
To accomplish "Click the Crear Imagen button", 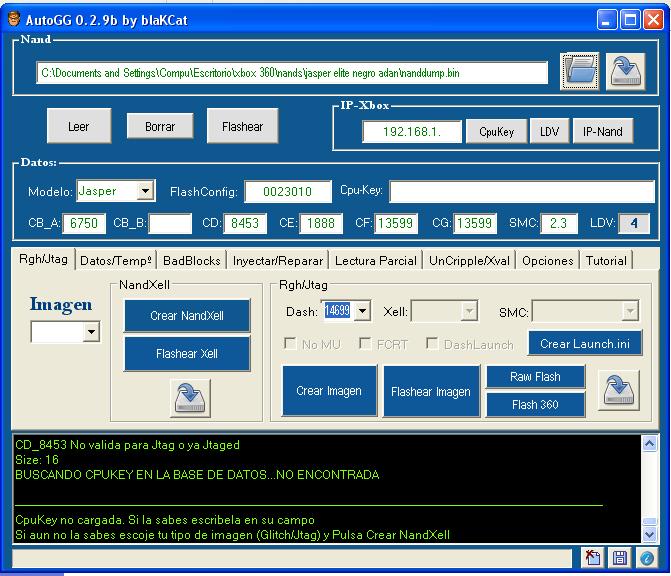I will pos(329,391).
